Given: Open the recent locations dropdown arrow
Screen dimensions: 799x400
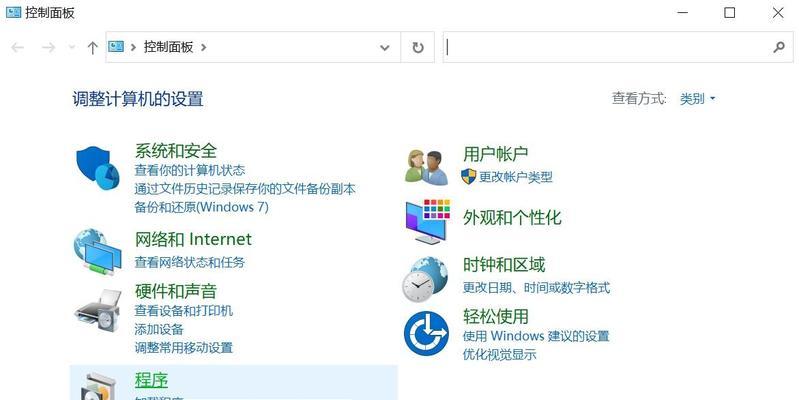Looking at the screenshot, I should [72, 48].
